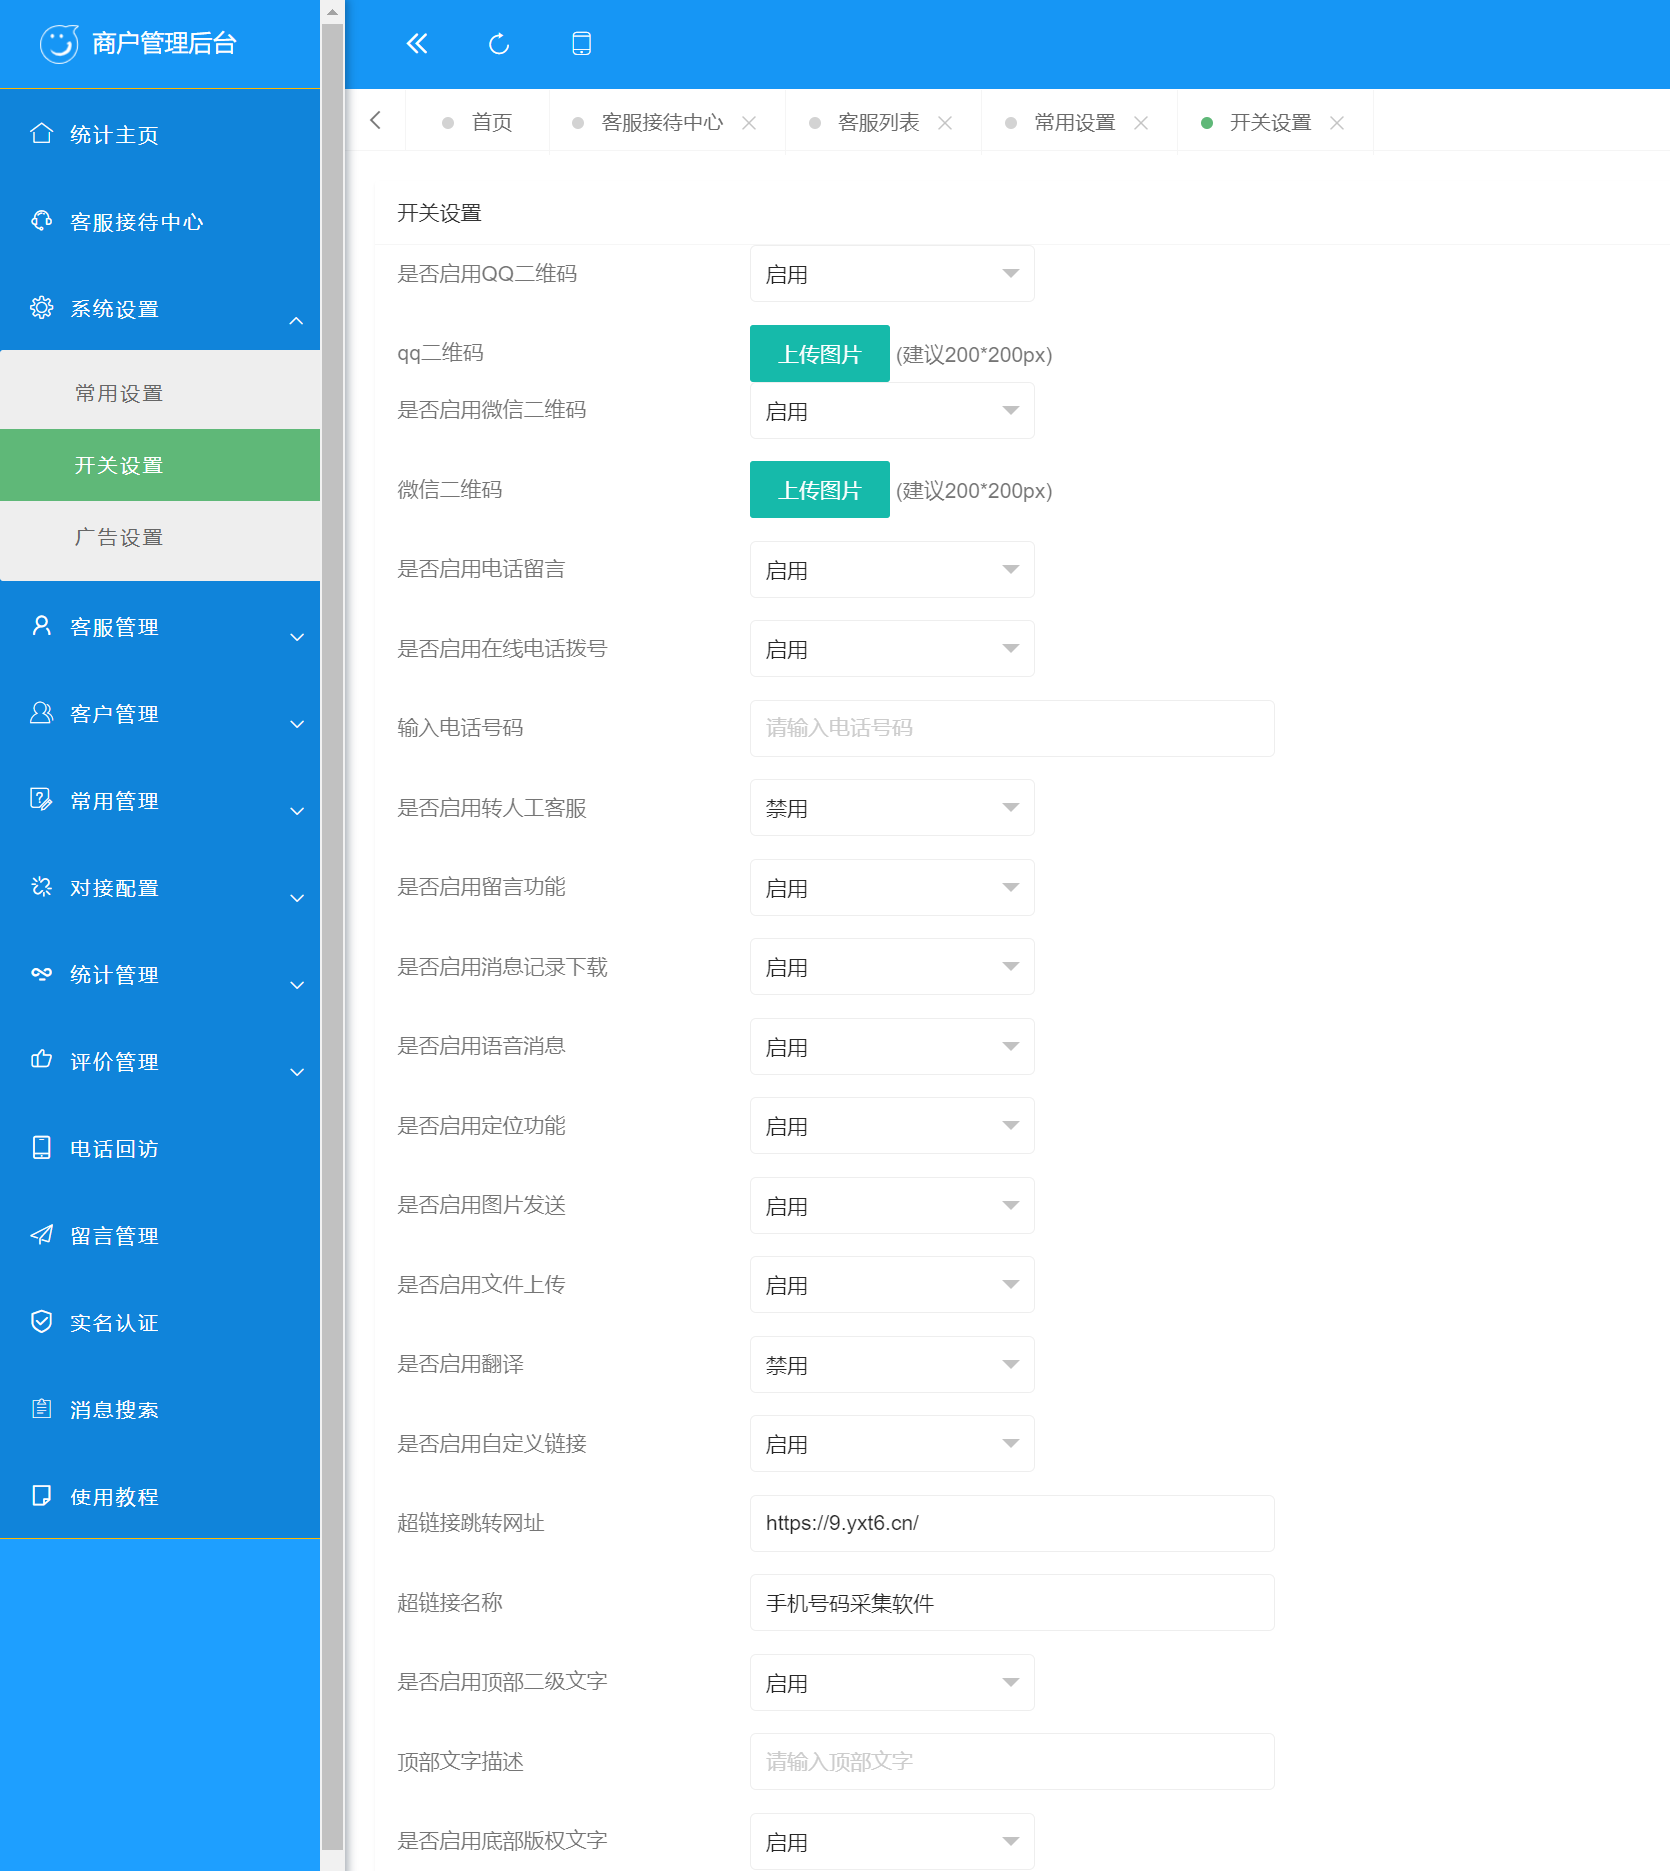The width and height of the screenshot is (1670, 1871).
Task: Click the 超链接跳转网址 input field
Action: pyautogui.click(x=1012, y=1523)
